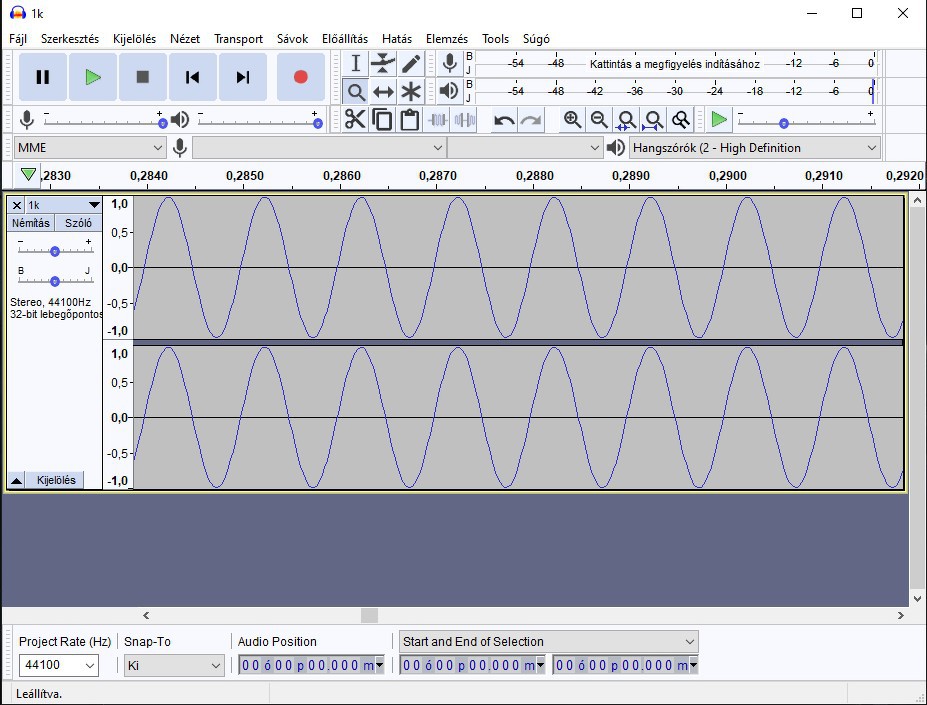
Task: Toggle Némítás (mute) on track 1k
Action: pos(31,223)
